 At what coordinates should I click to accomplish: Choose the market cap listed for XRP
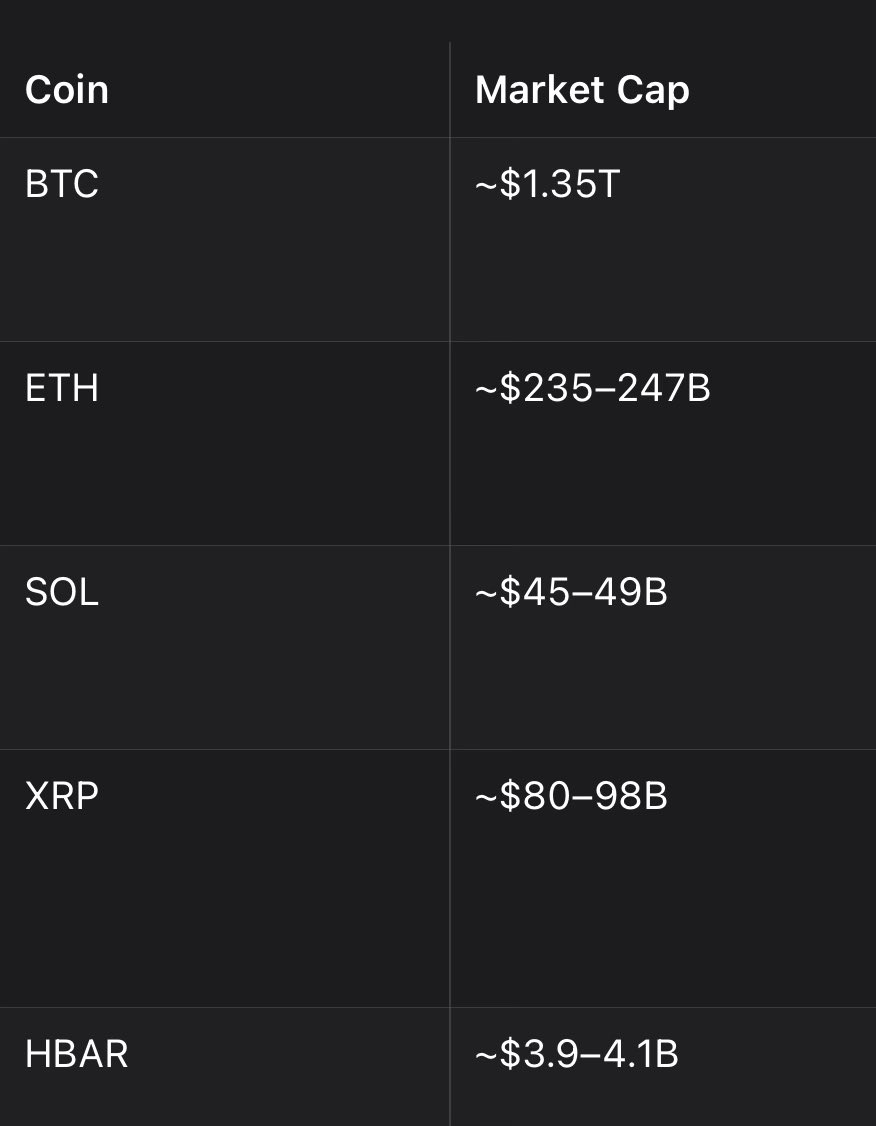[571, 797]
